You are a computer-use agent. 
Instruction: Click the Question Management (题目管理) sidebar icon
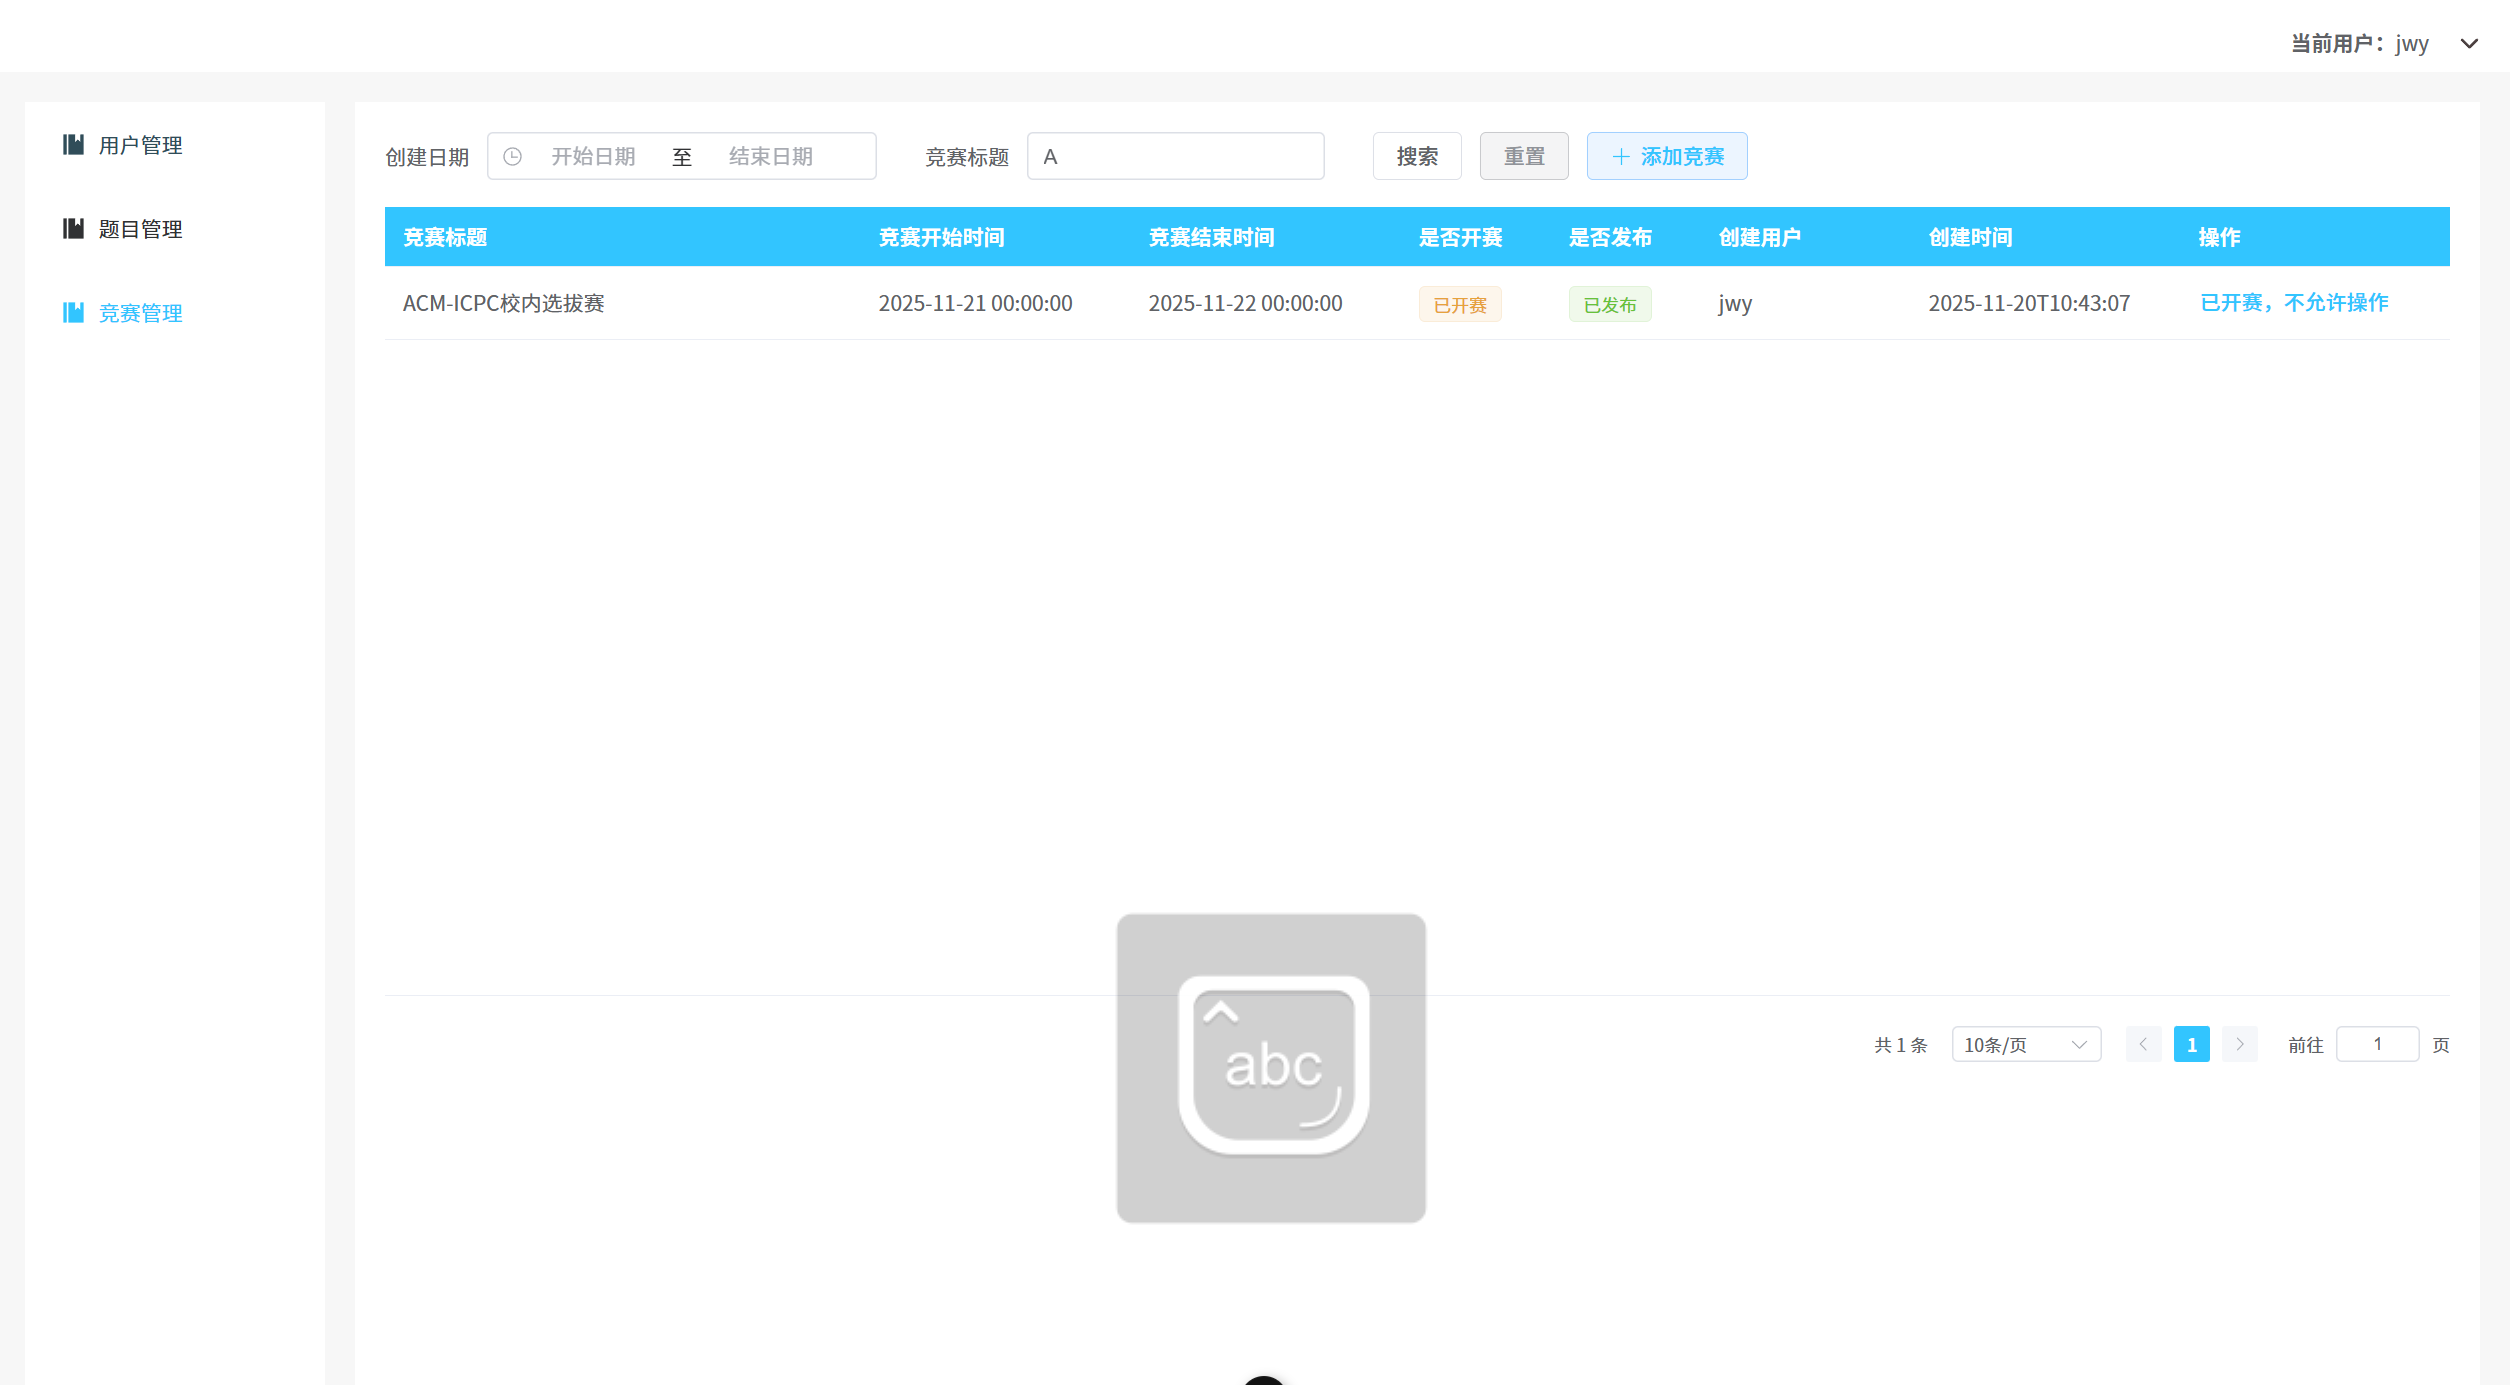pos(73,229)
